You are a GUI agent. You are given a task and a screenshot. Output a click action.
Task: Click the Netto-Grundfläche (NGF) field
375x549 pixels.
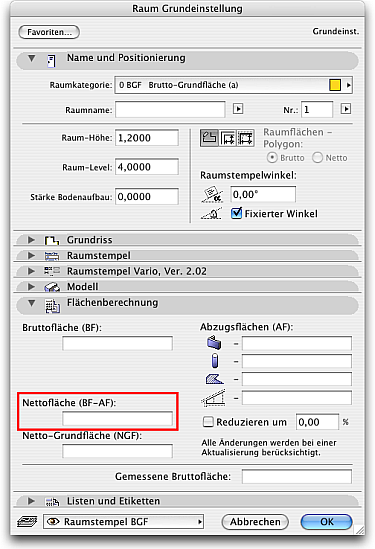(117, 451)
